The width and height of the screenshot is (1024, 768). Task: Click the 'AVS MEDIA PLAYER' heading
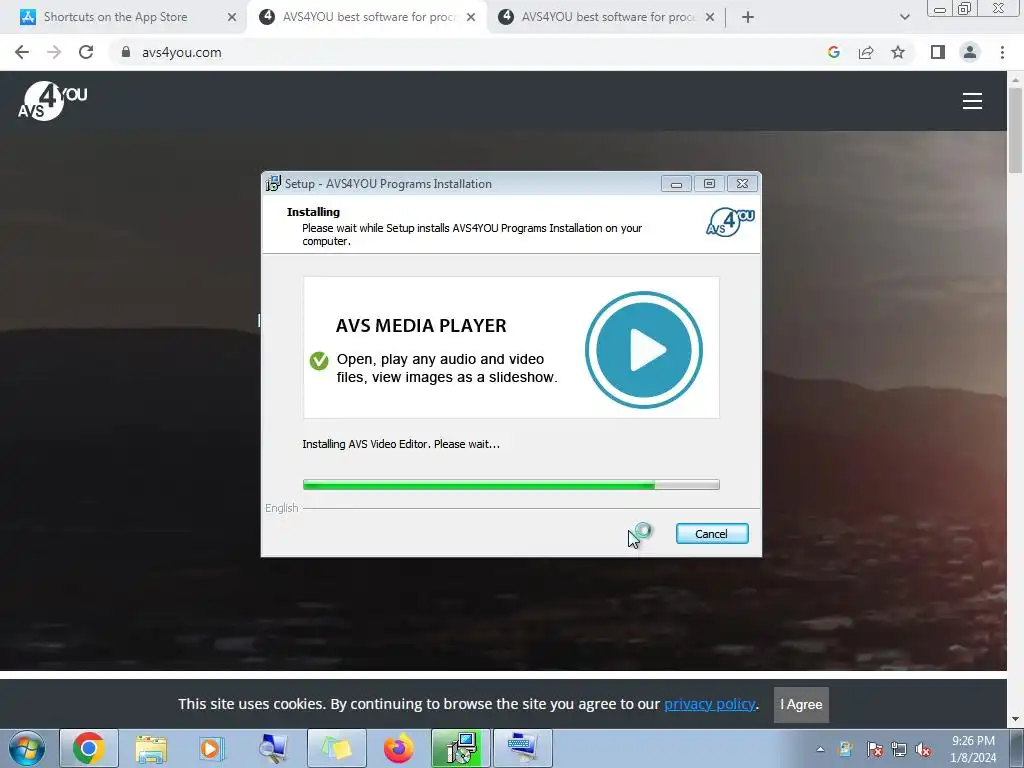pos(421,325)
